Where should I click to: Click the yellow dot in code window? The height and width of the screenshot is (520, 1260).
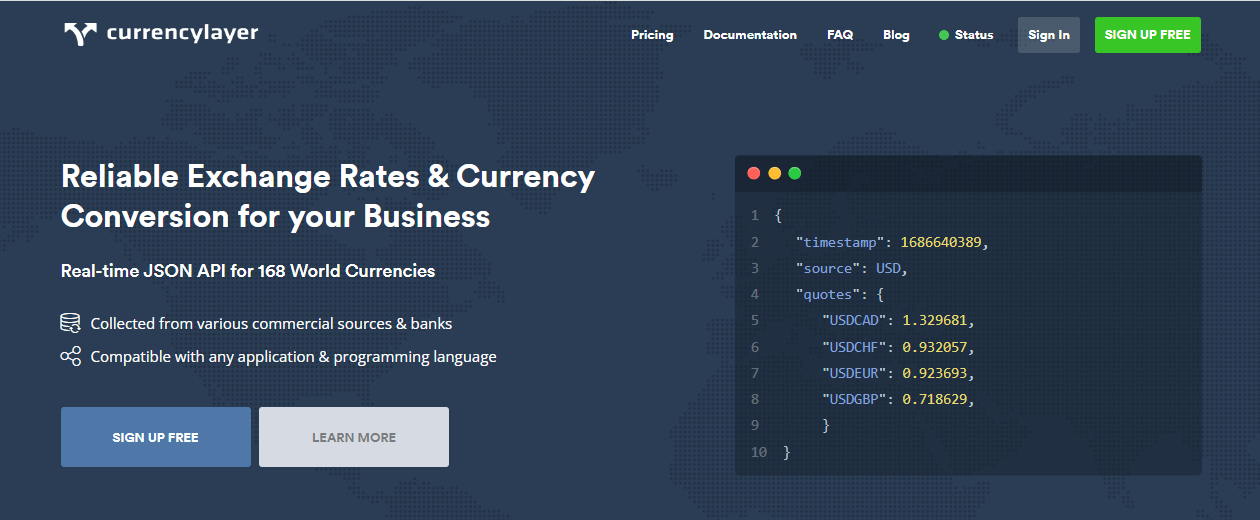point(774,173)
